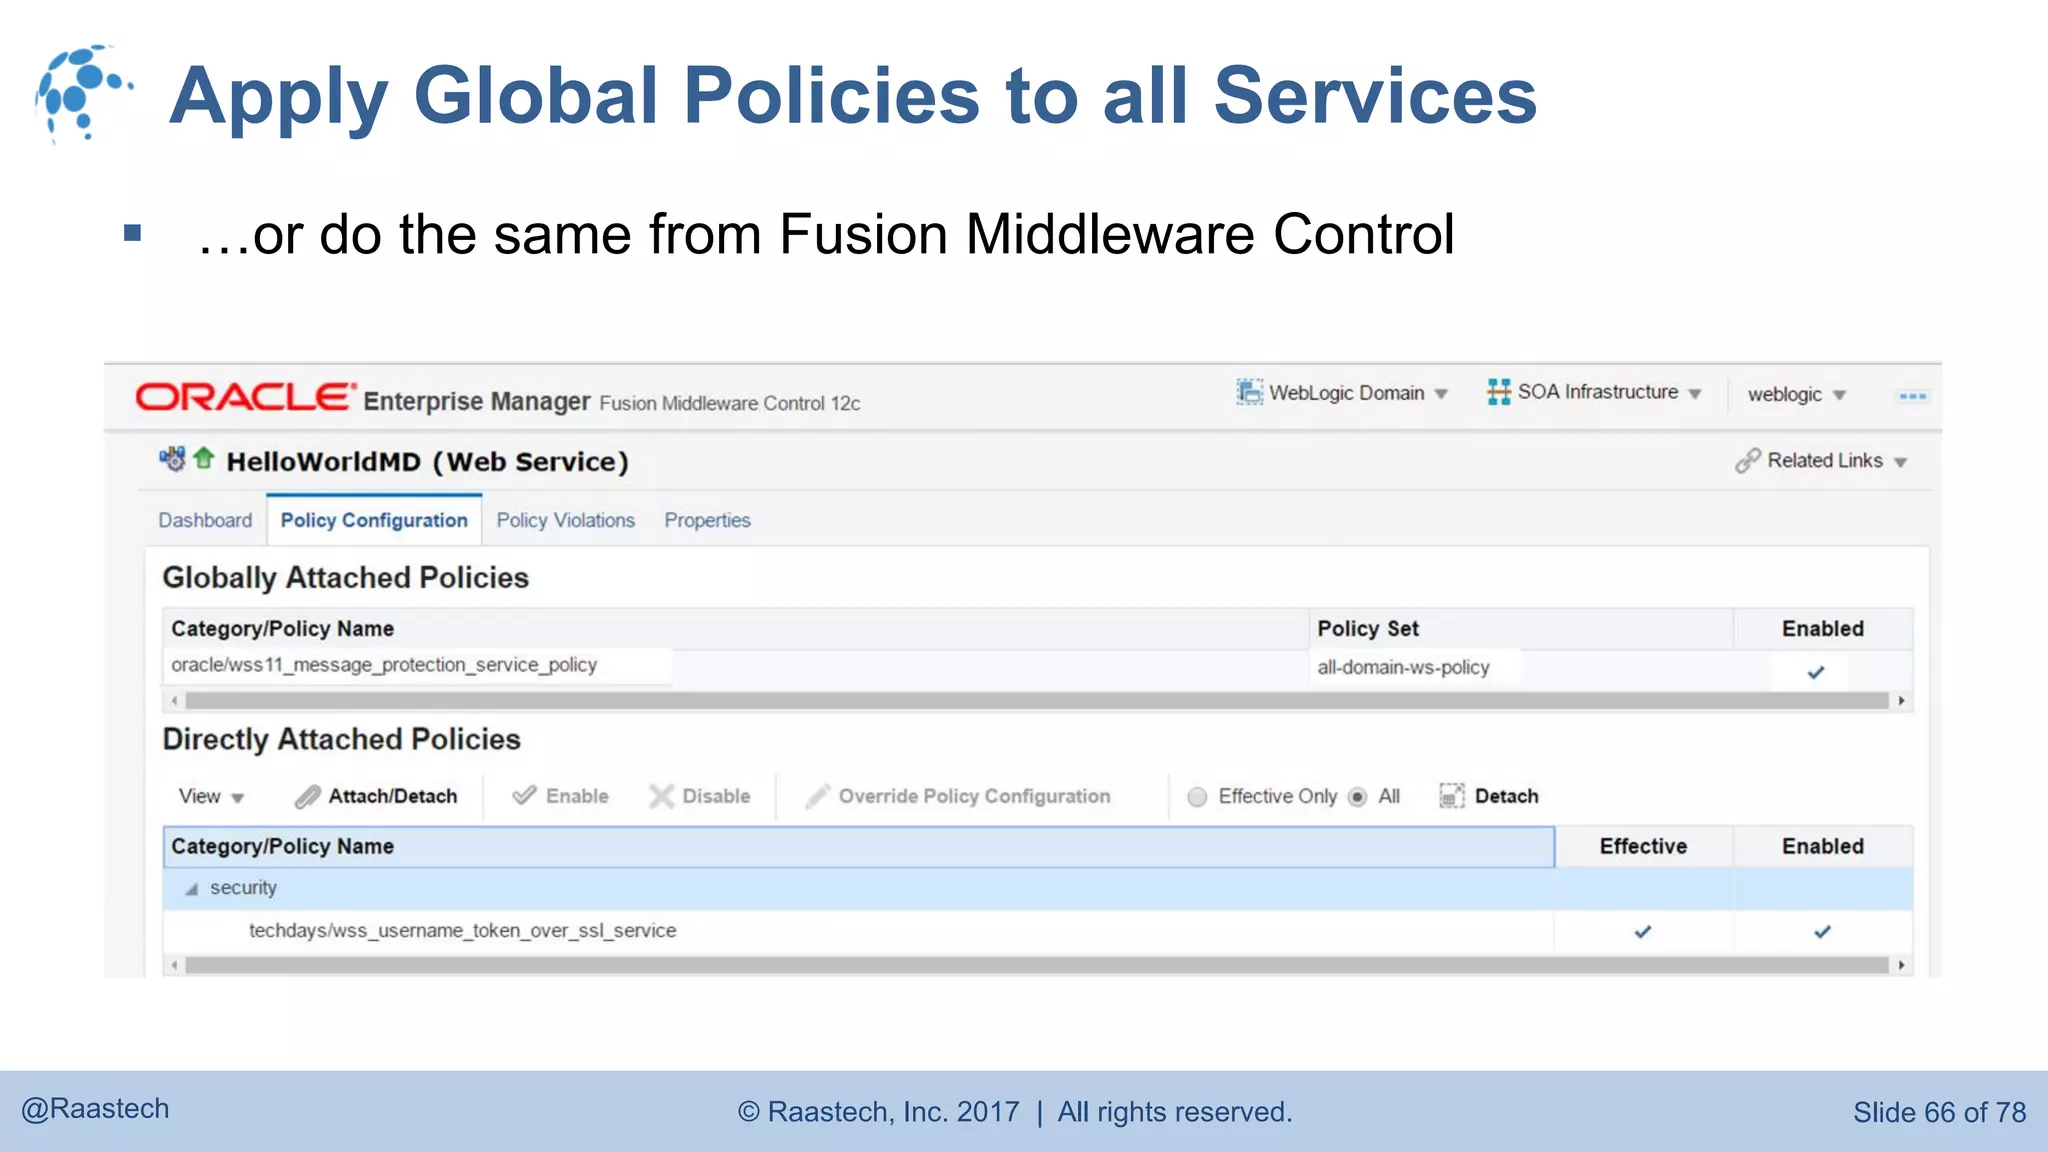Click right arrow of Global policies scrollbar

1901,701
